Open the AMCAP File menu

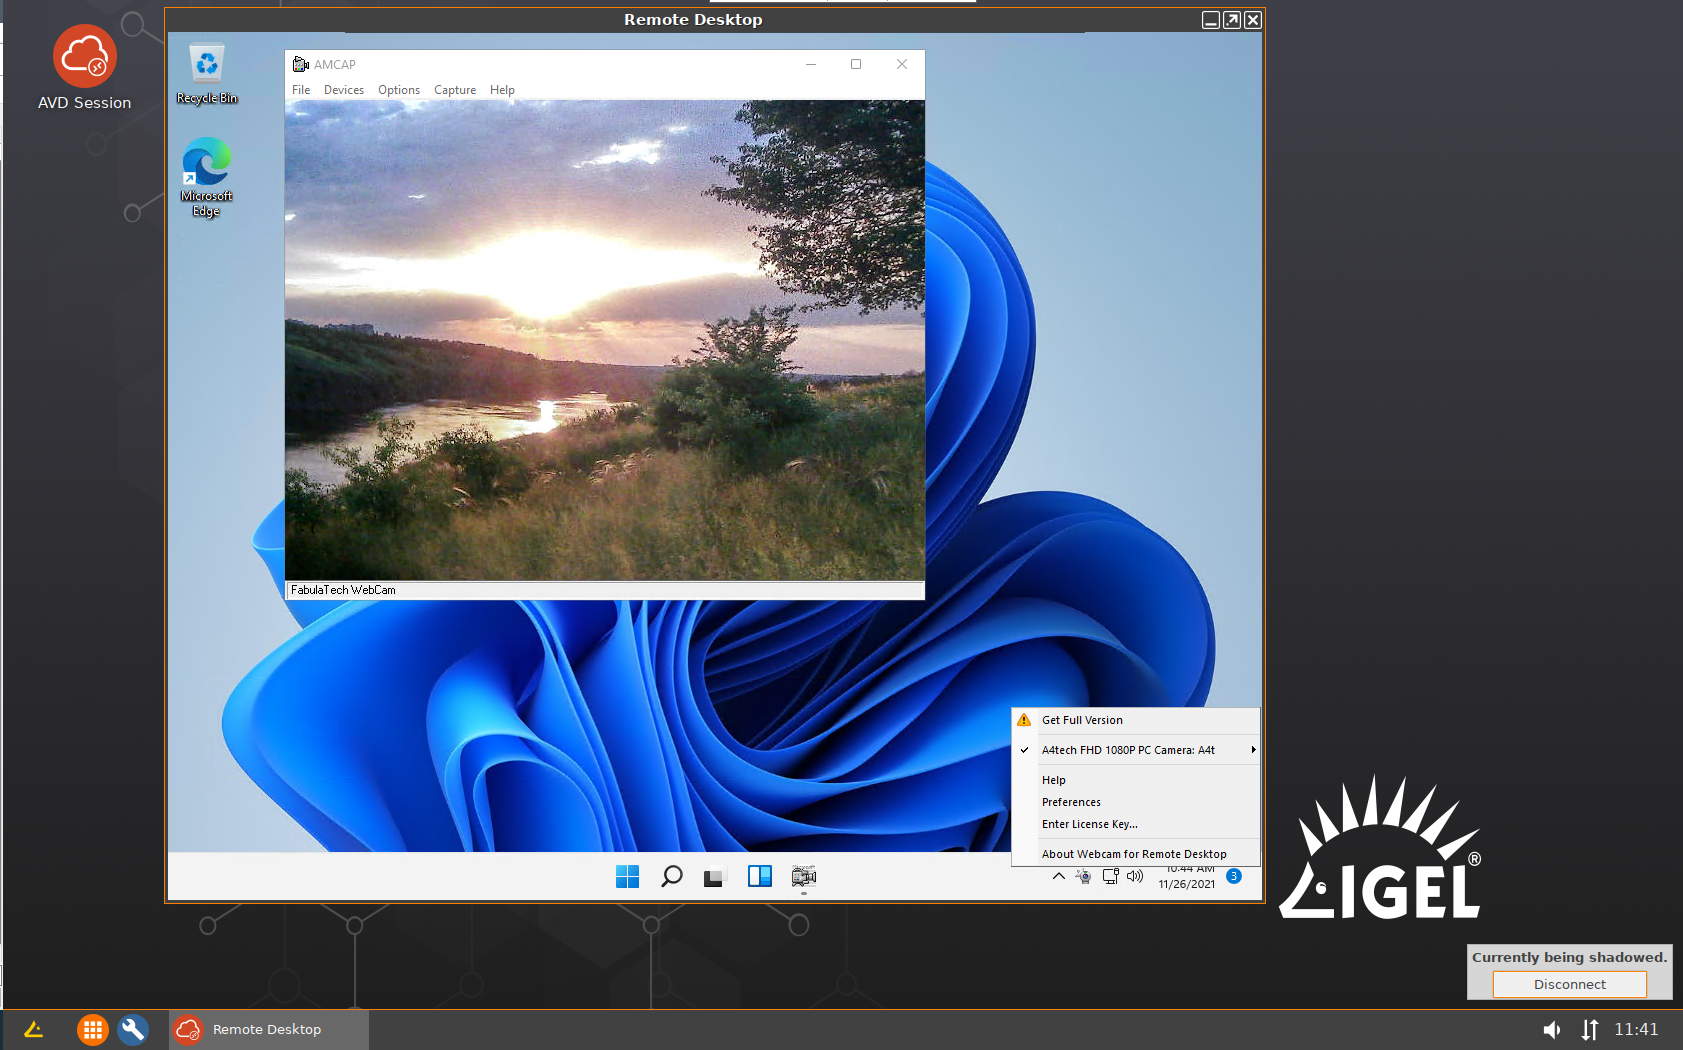tap(301, 90)
